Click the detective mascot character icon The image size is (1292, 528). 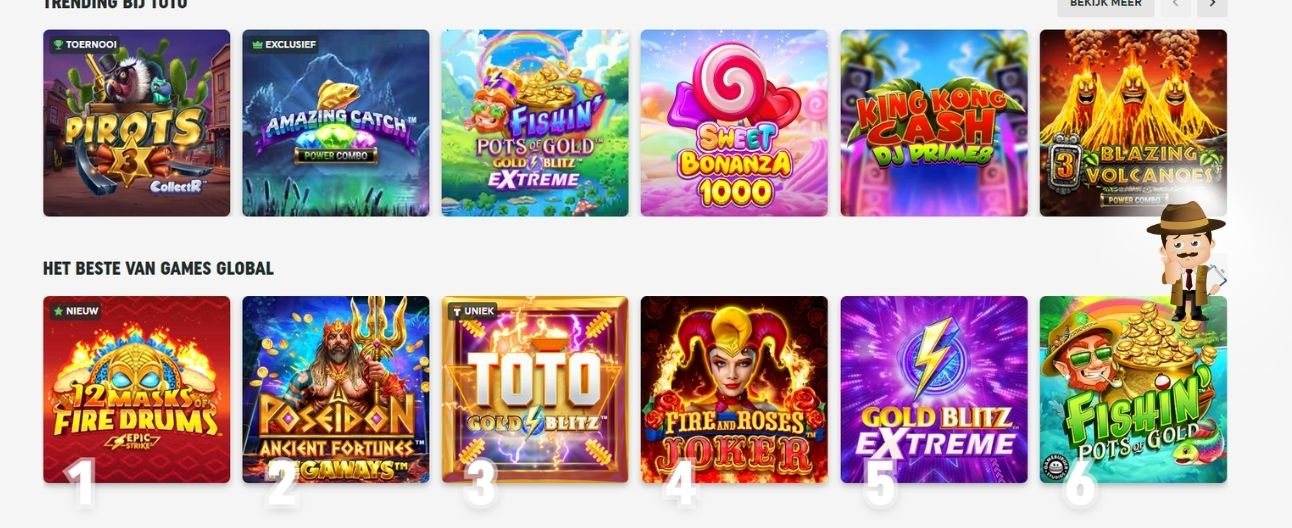coord(1187,261)
